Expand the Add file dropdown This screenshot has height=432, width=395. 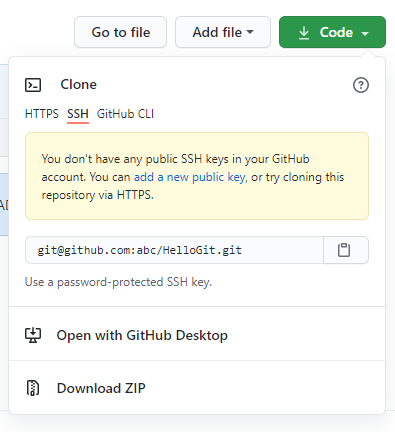[223, 32]
